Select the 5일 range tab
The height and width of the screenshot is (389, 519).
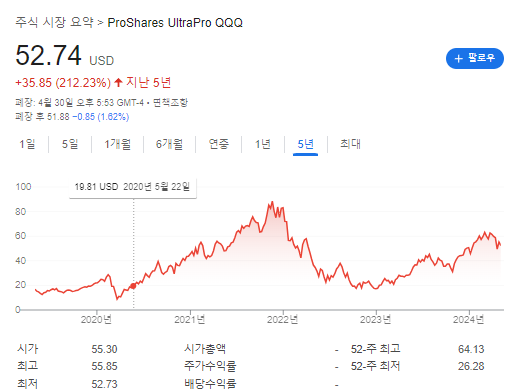click(70, 144)
